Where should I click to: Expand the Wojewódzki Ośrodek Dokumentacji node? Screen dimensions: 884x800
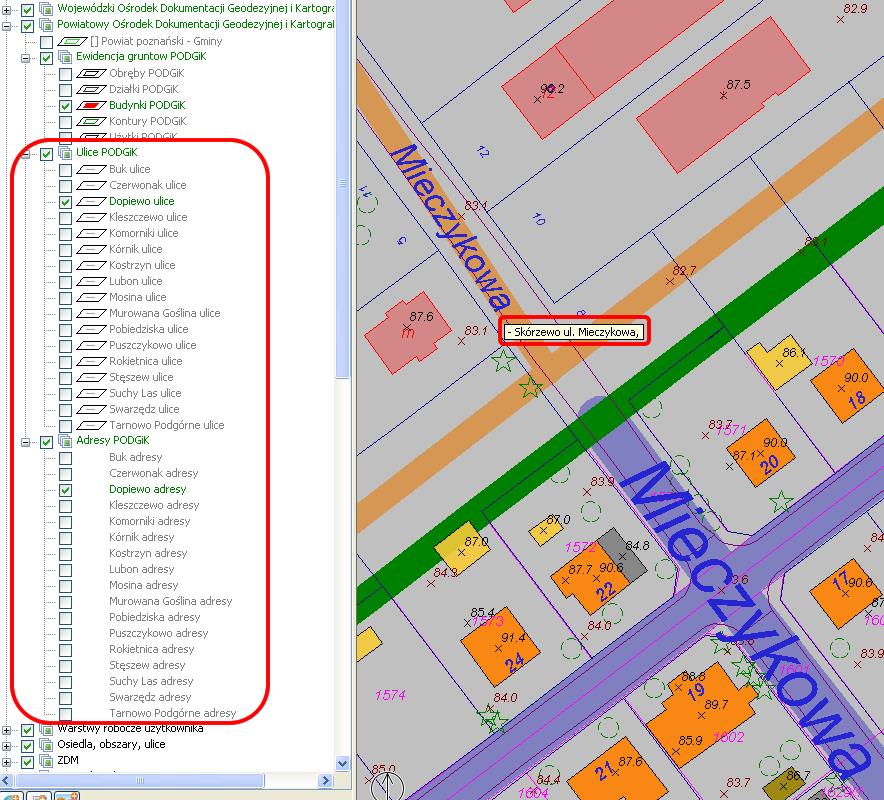point(8,9)
